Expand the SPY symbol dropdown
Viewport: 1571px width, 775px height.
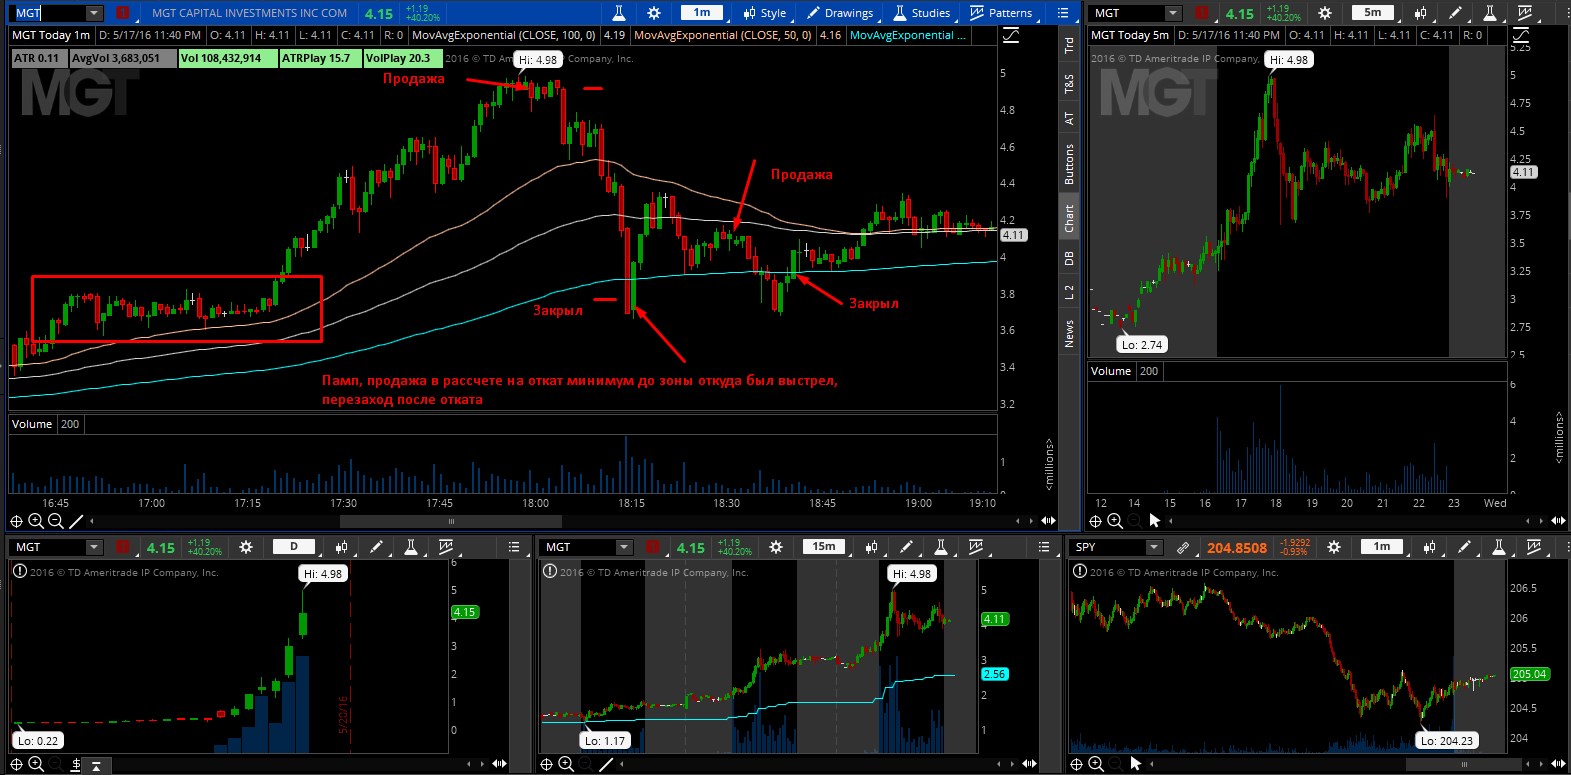point(1154,547)
